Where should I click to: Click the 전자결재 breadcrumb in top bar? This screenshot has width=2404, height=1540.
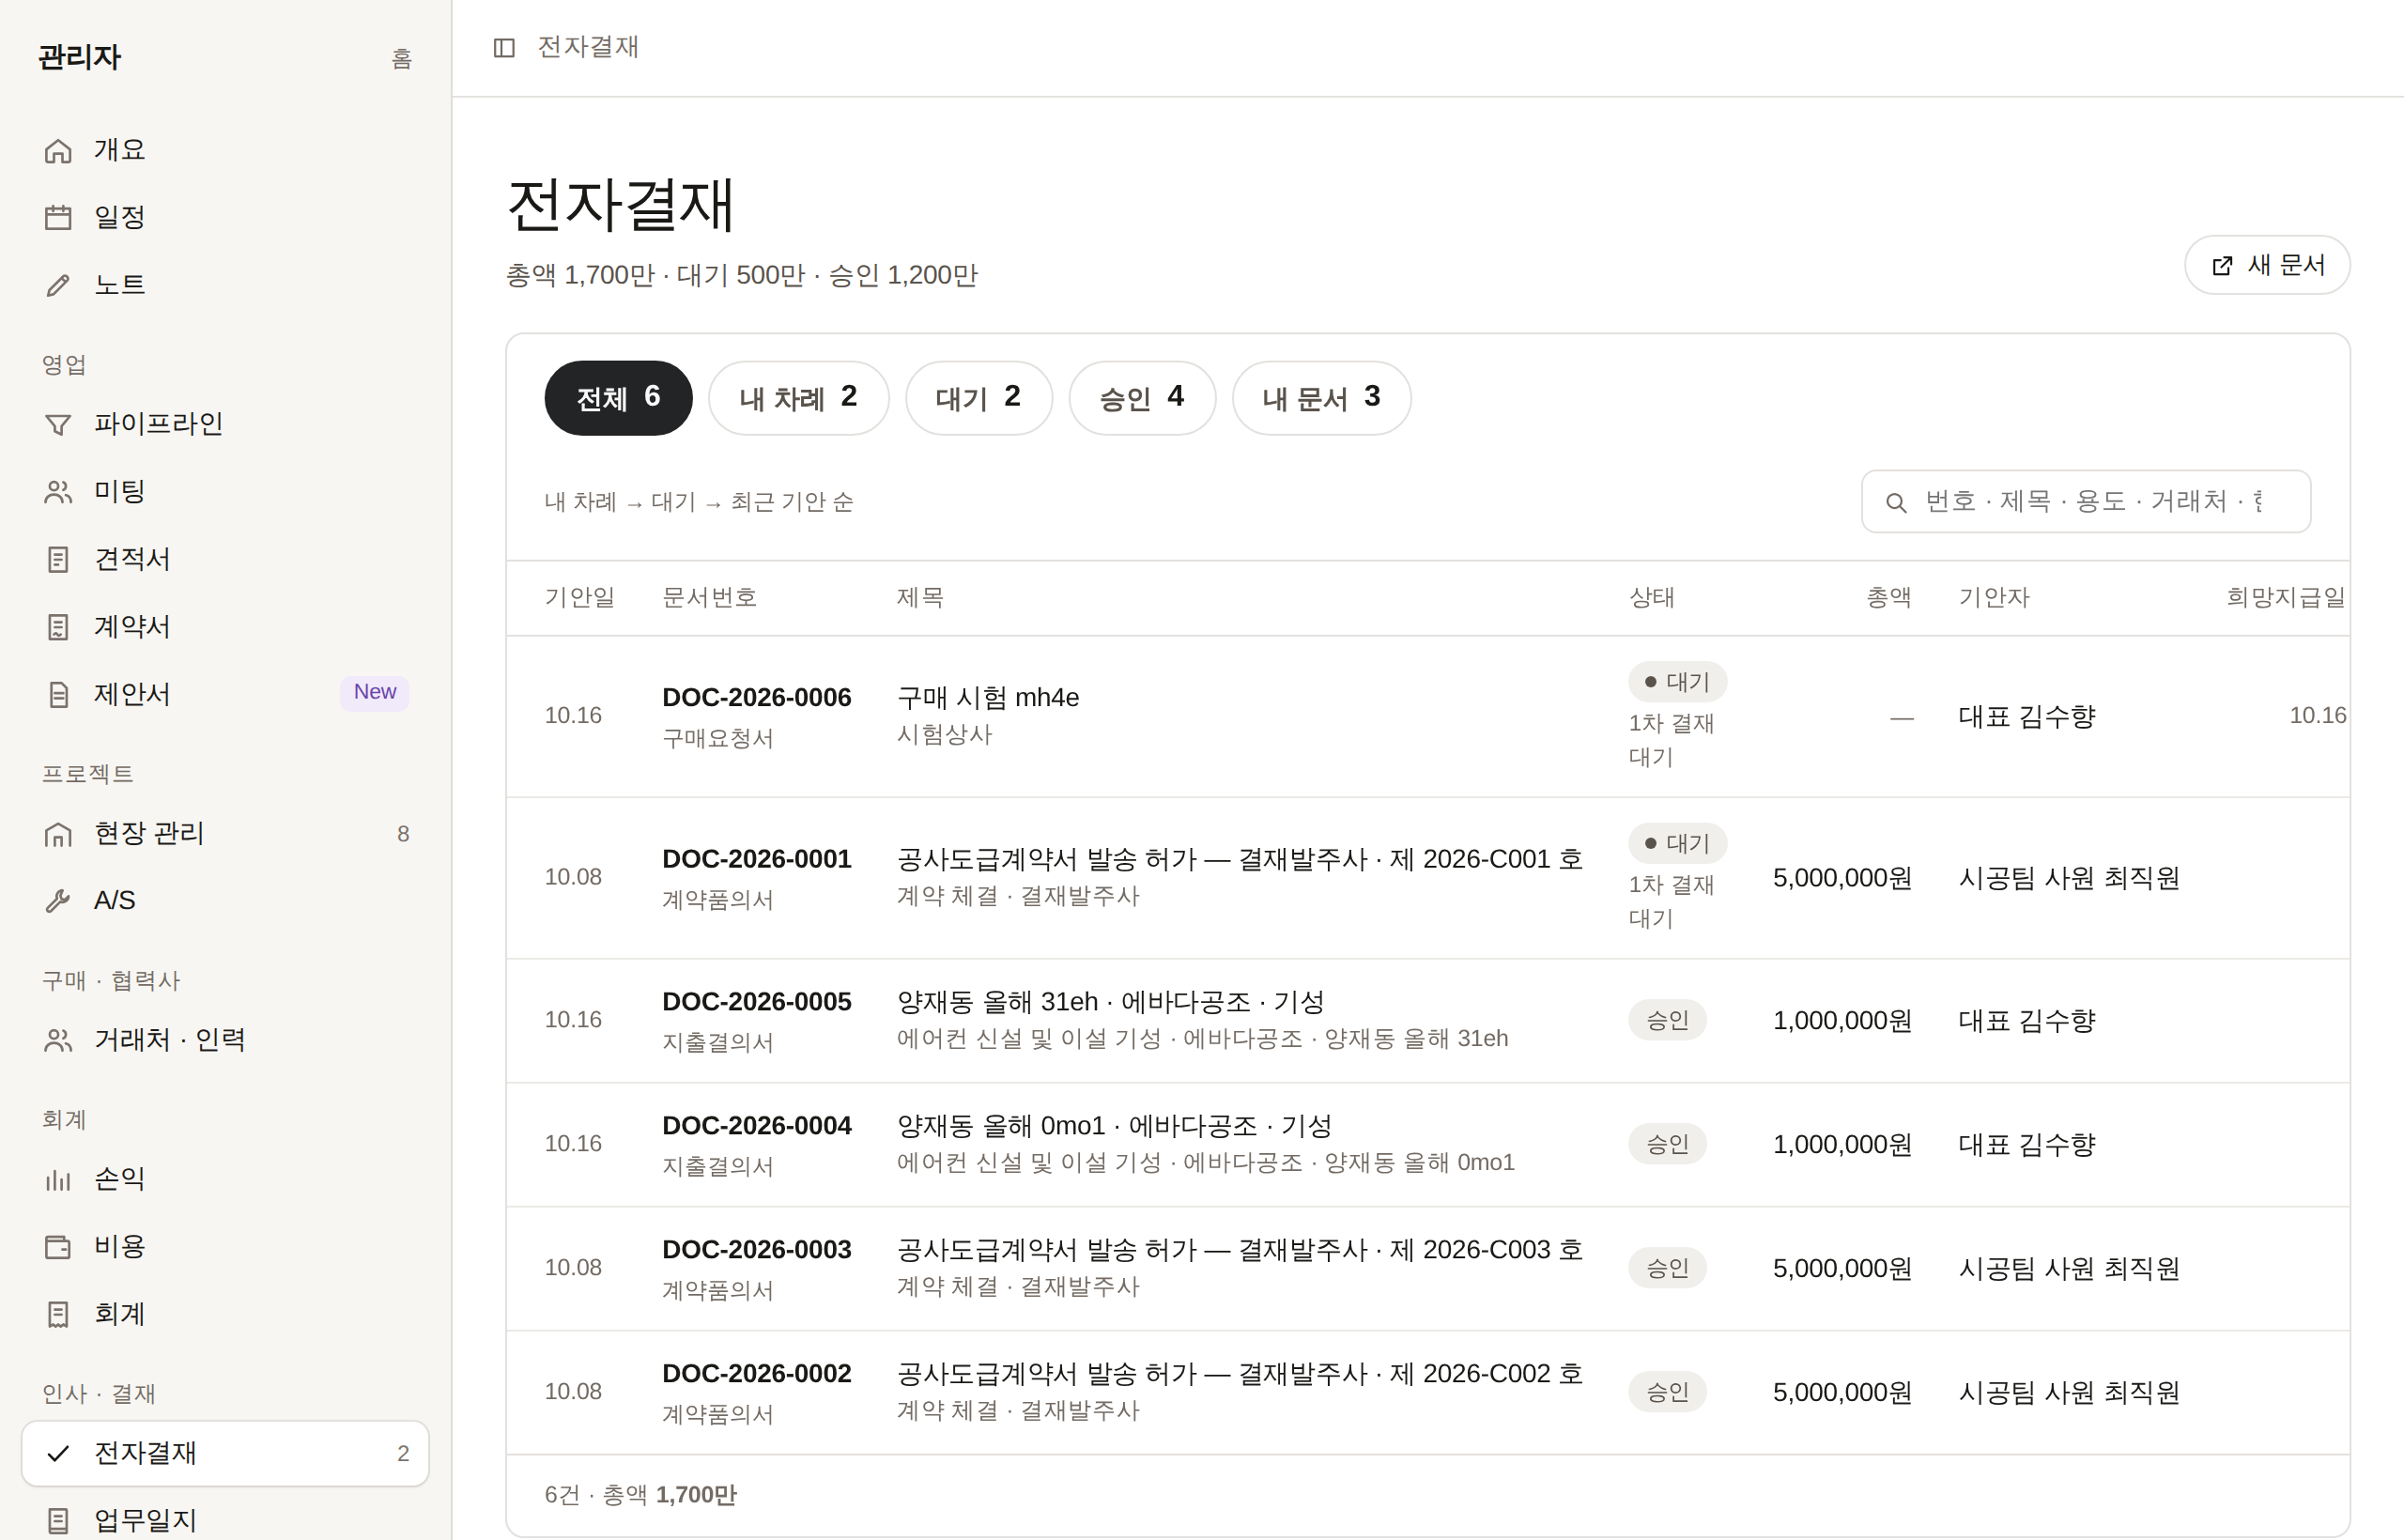588,47
